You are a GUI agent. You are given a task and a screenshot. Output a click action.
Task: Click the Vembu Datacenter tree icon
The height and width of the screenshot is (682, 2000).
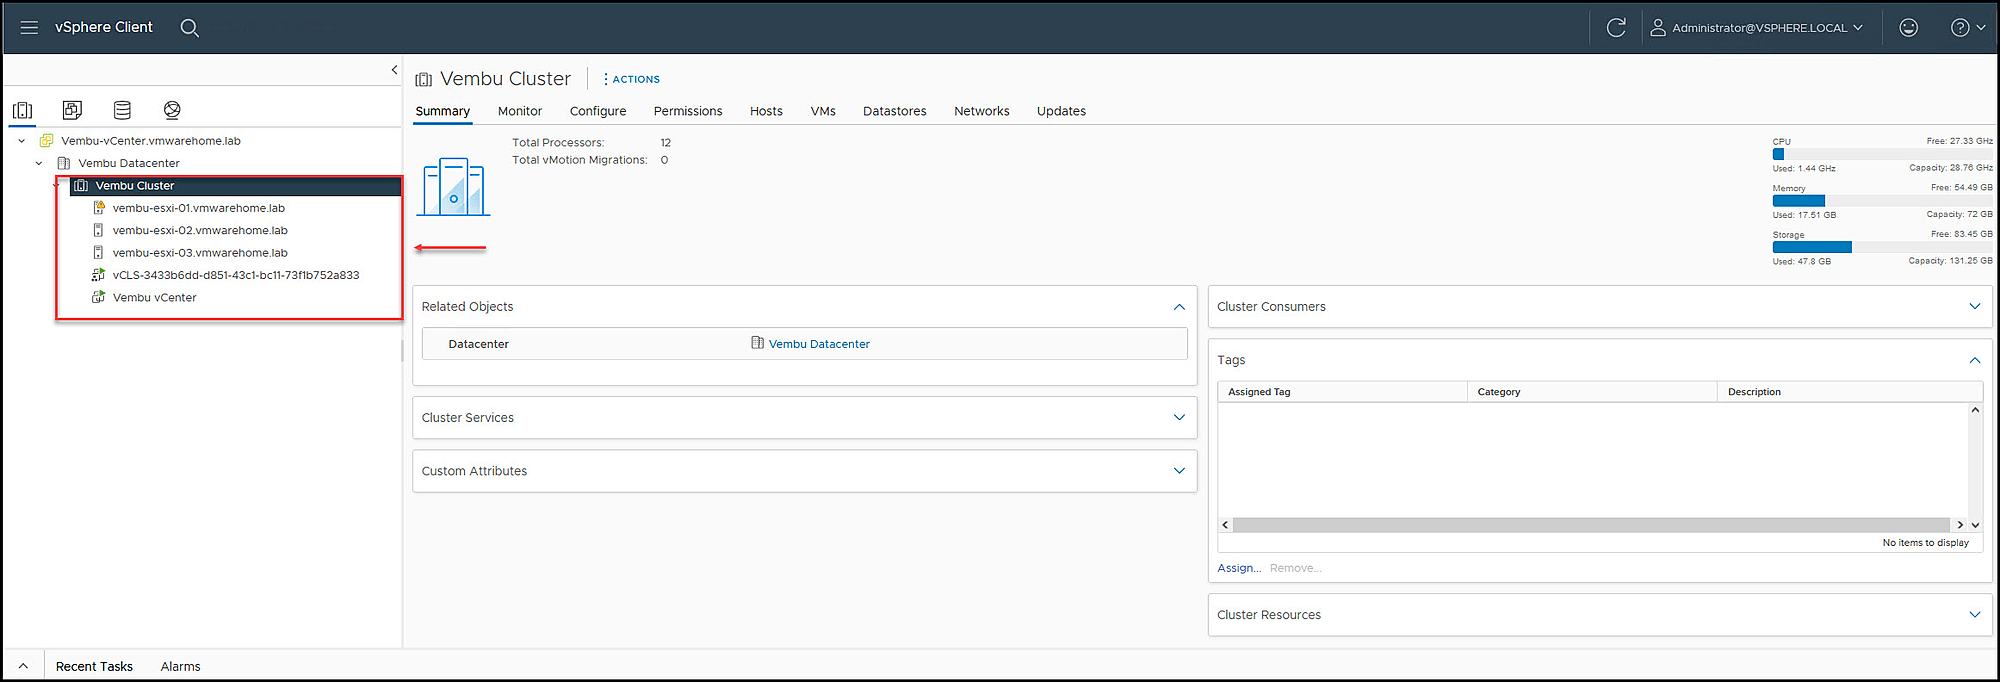(64, 163)
